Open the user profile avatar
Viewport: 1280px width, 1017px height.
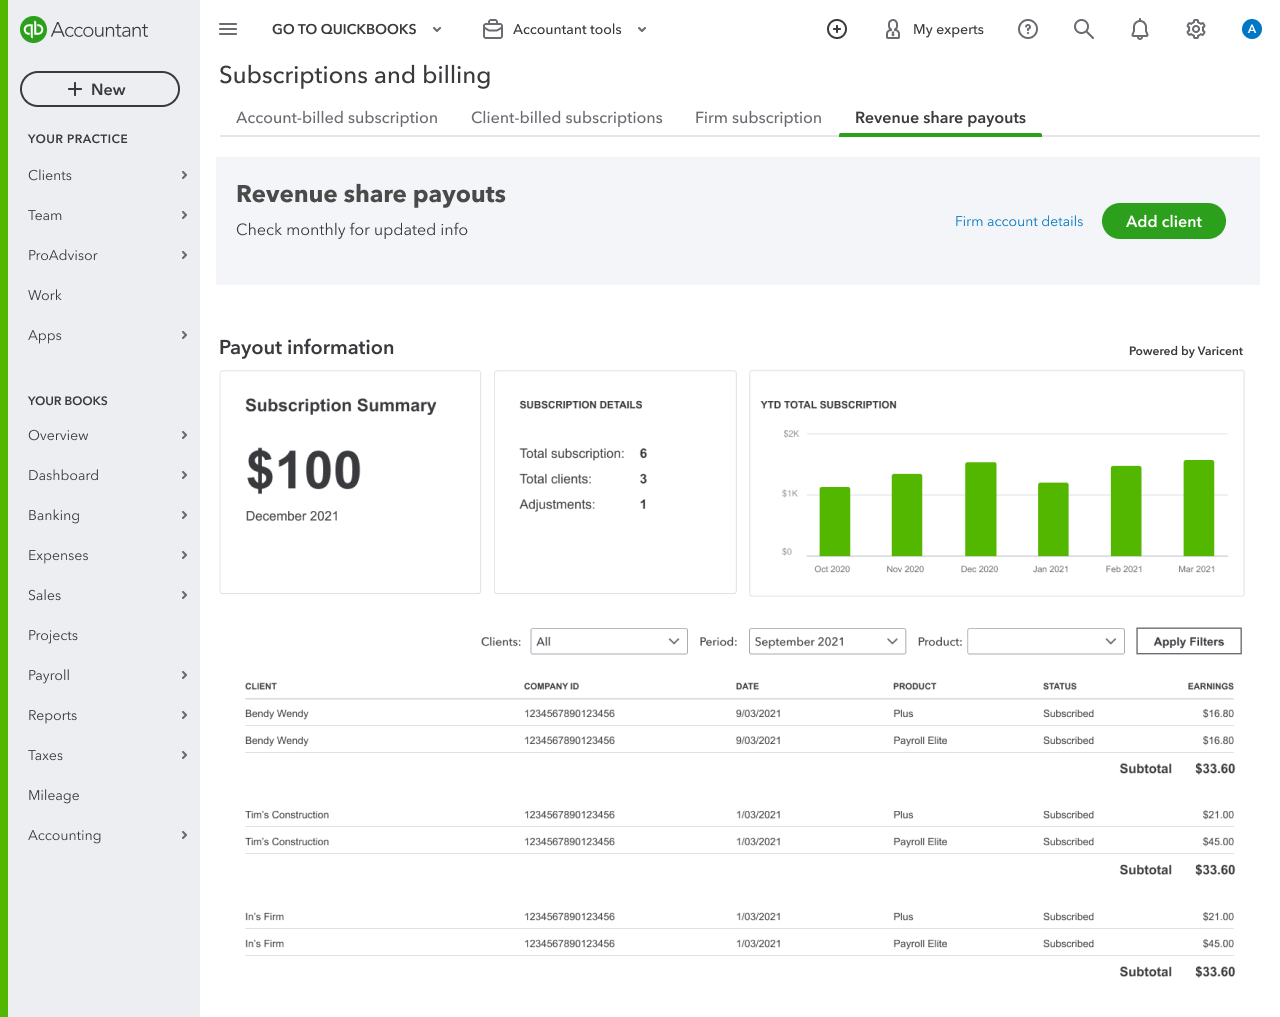[1251, 29]
